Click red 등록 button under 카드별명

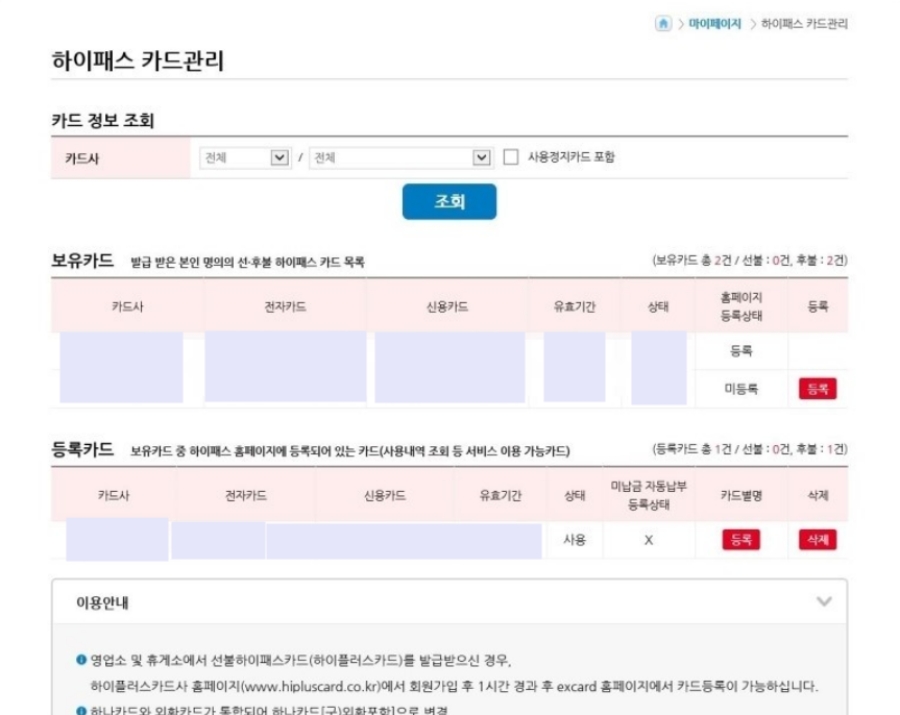click(x=741, y=539)
